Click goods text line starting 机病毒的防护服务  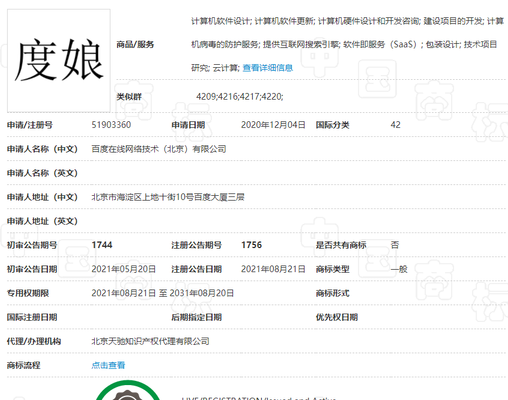(344, 44)
